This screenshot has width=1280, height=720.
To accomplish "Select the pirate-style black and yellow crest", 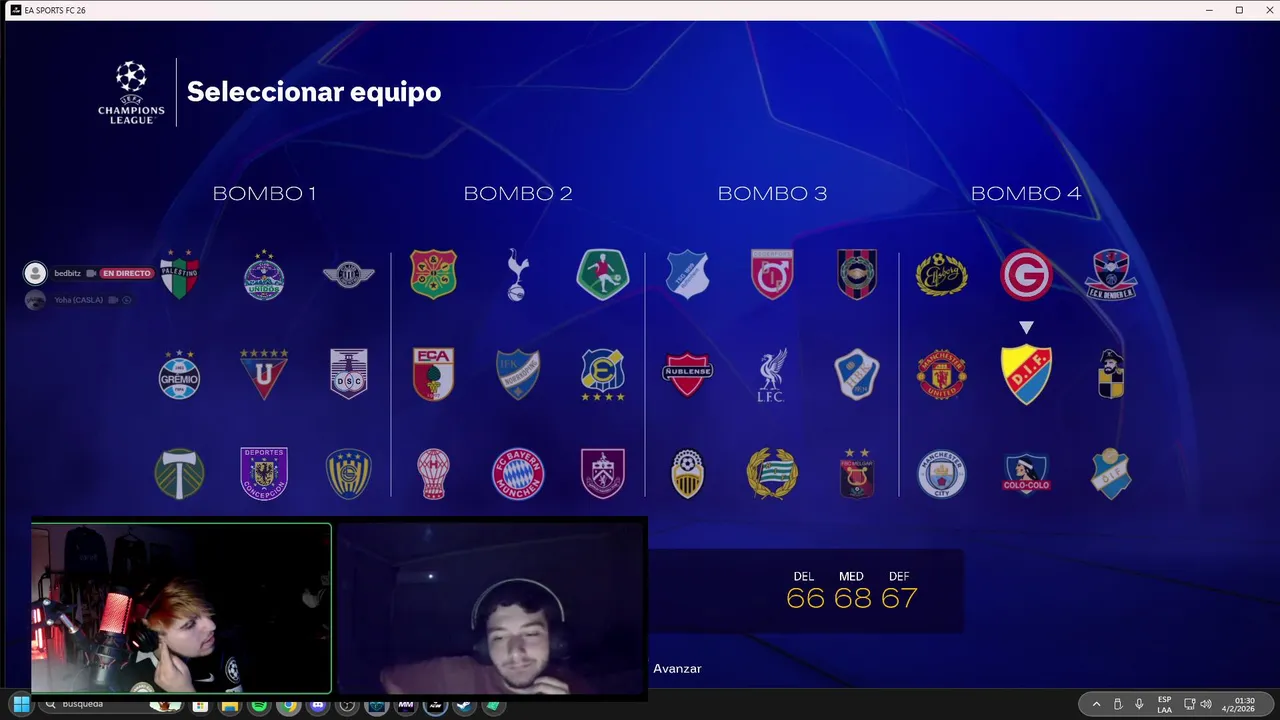I will (1111, 375).
